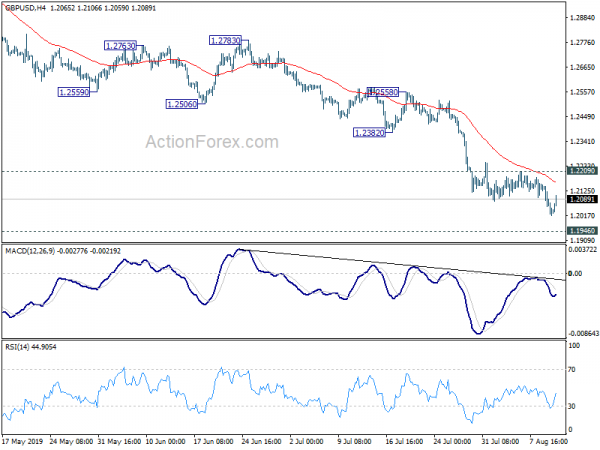Click the MACD axis value -0.008643

click(x=583, y=334)
